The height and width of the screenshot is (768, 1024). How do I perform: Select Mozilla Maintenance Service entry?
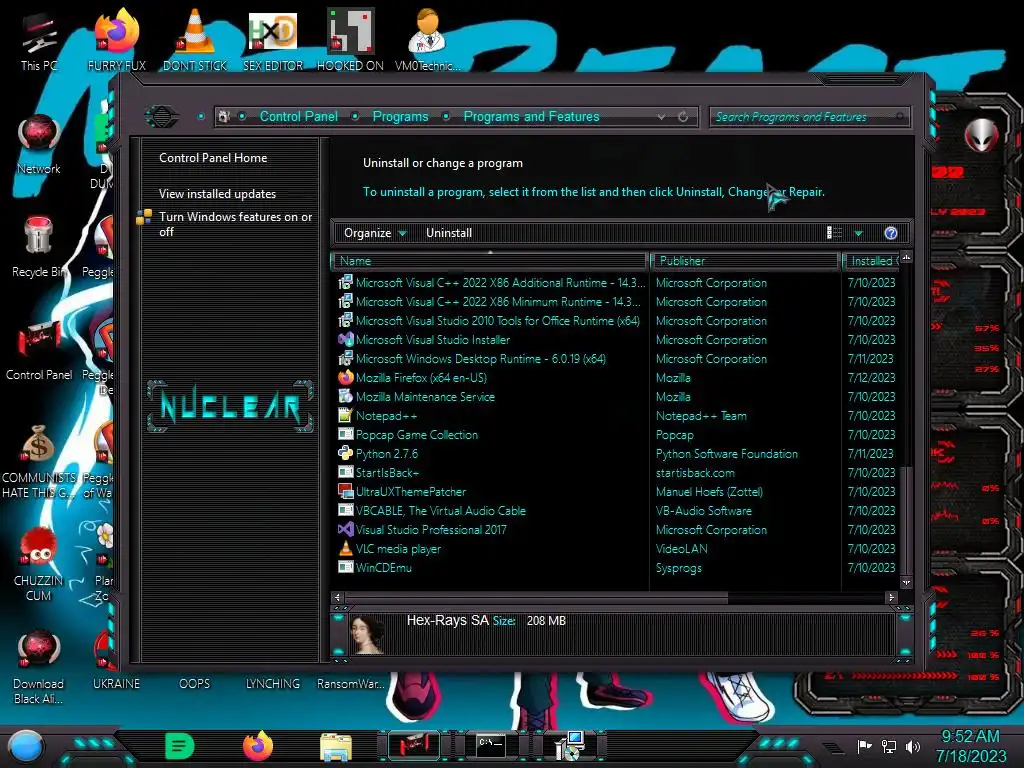[x=425, y=396]
